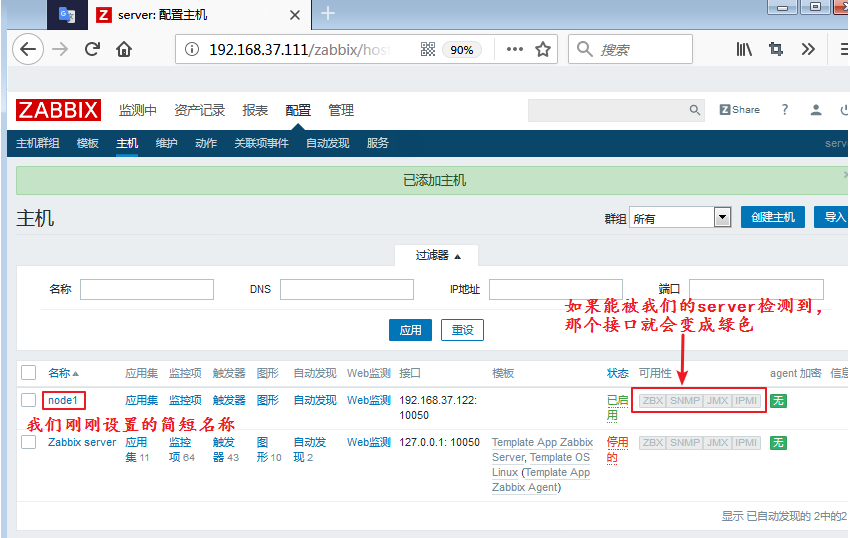The height and width of the screenshot is (538, 850).
Task: Click the 创建主机 button
Action: pos(772,217)
